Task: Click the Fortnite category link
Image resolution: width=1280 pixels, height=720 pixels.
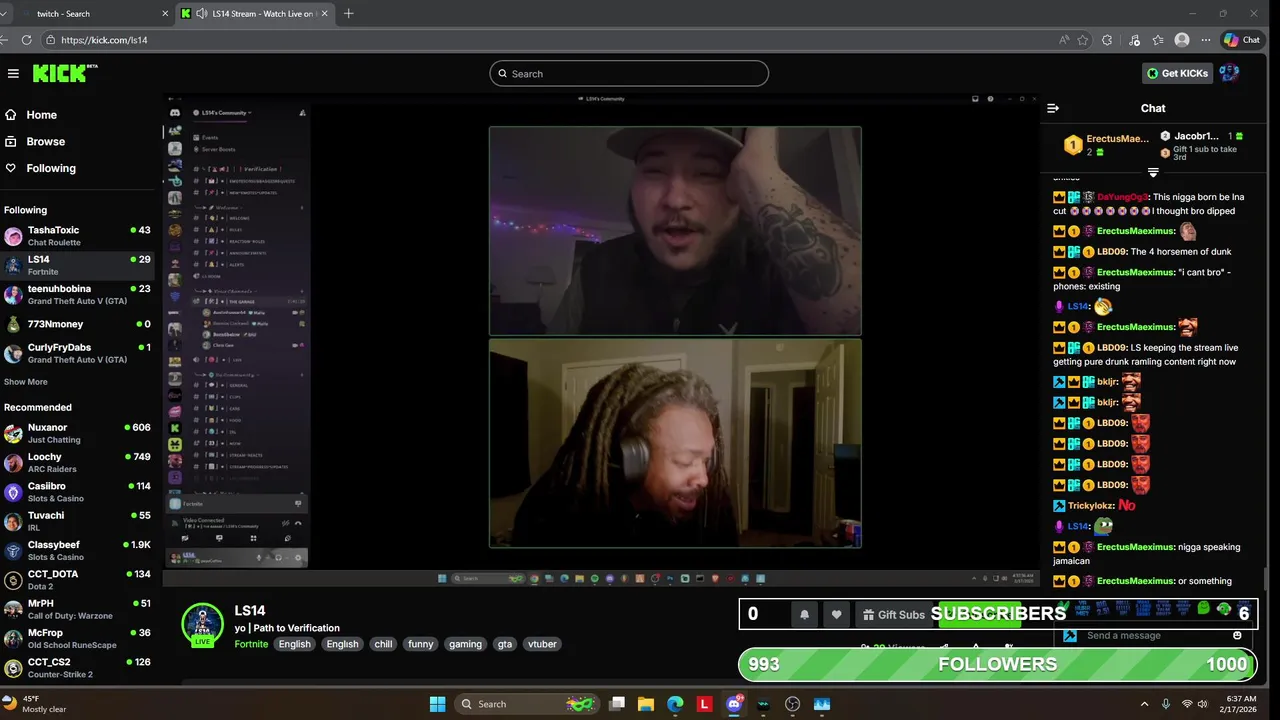Action: [251, 644]
